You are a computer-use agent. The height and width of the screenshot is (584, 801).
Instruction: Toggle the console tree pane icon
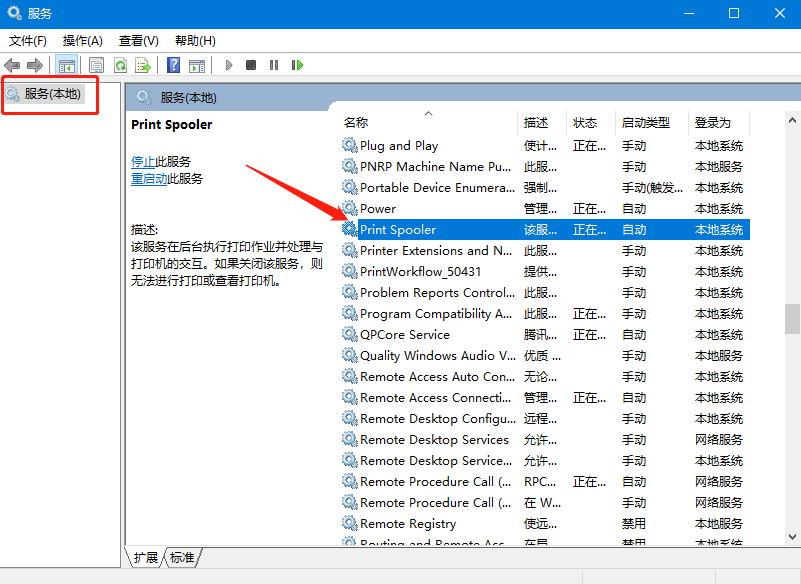click(67, 64)
